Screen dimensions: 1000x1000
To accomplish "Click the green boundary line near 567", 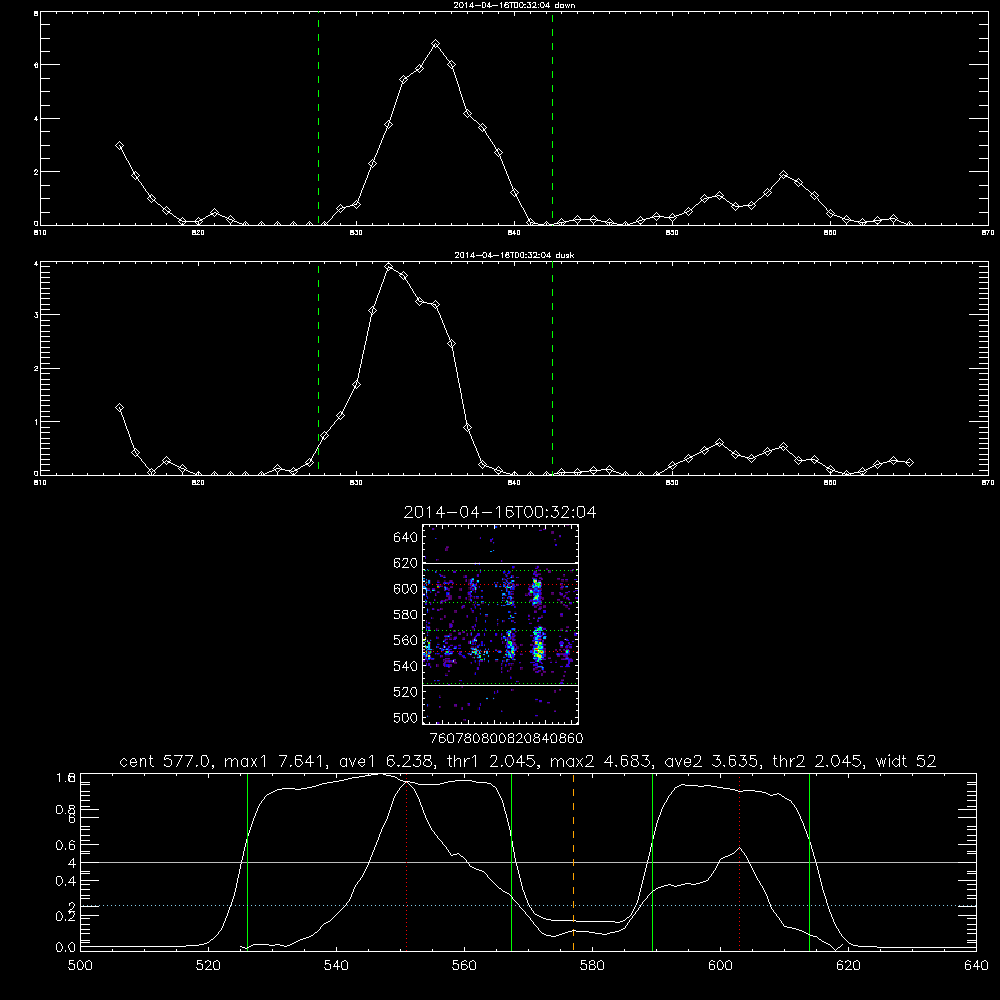I will (x=511, y=861).
